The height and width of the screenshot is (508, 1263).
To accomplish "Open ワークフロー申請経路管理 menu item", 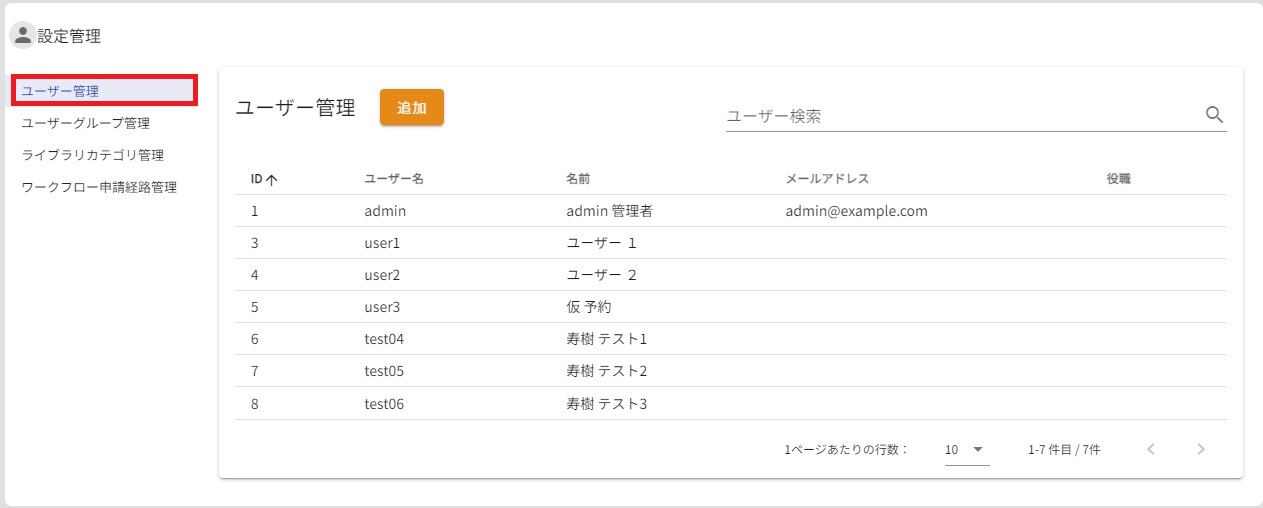I will coord(99,187).
